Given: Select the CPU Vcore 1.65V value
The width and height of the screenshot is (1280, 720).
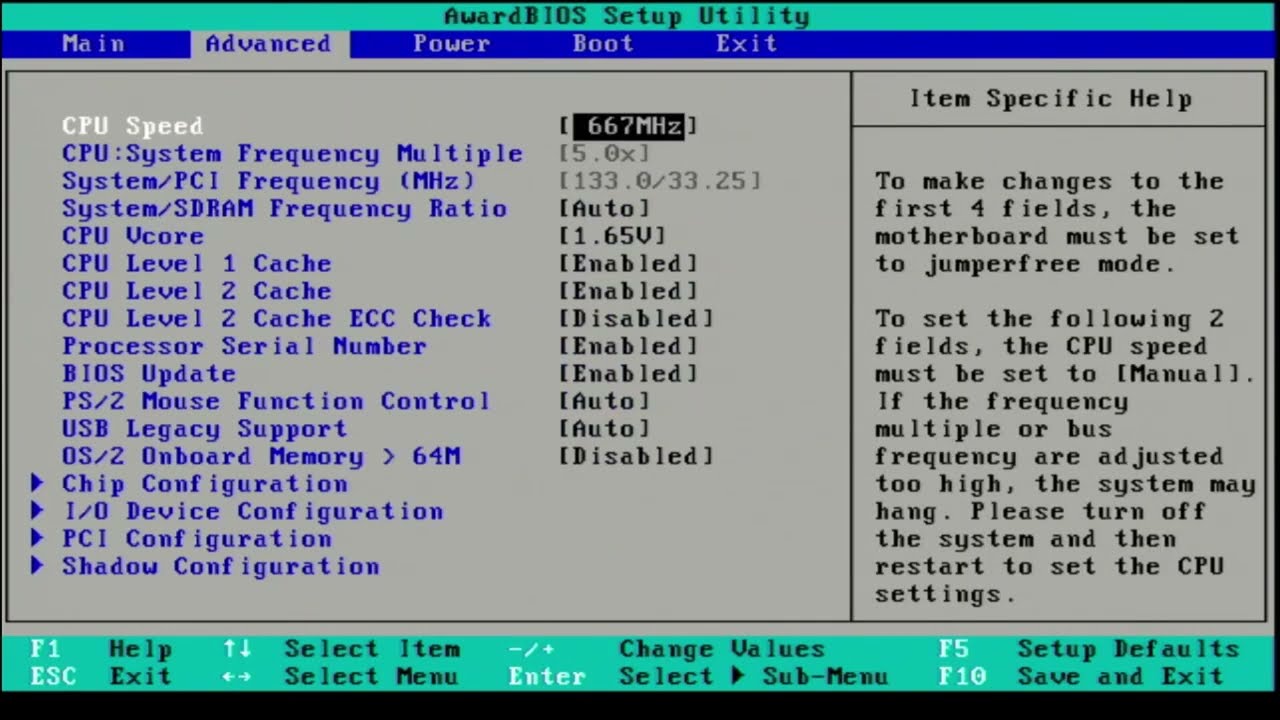Looking at the screenshot, I should point(612,236).
